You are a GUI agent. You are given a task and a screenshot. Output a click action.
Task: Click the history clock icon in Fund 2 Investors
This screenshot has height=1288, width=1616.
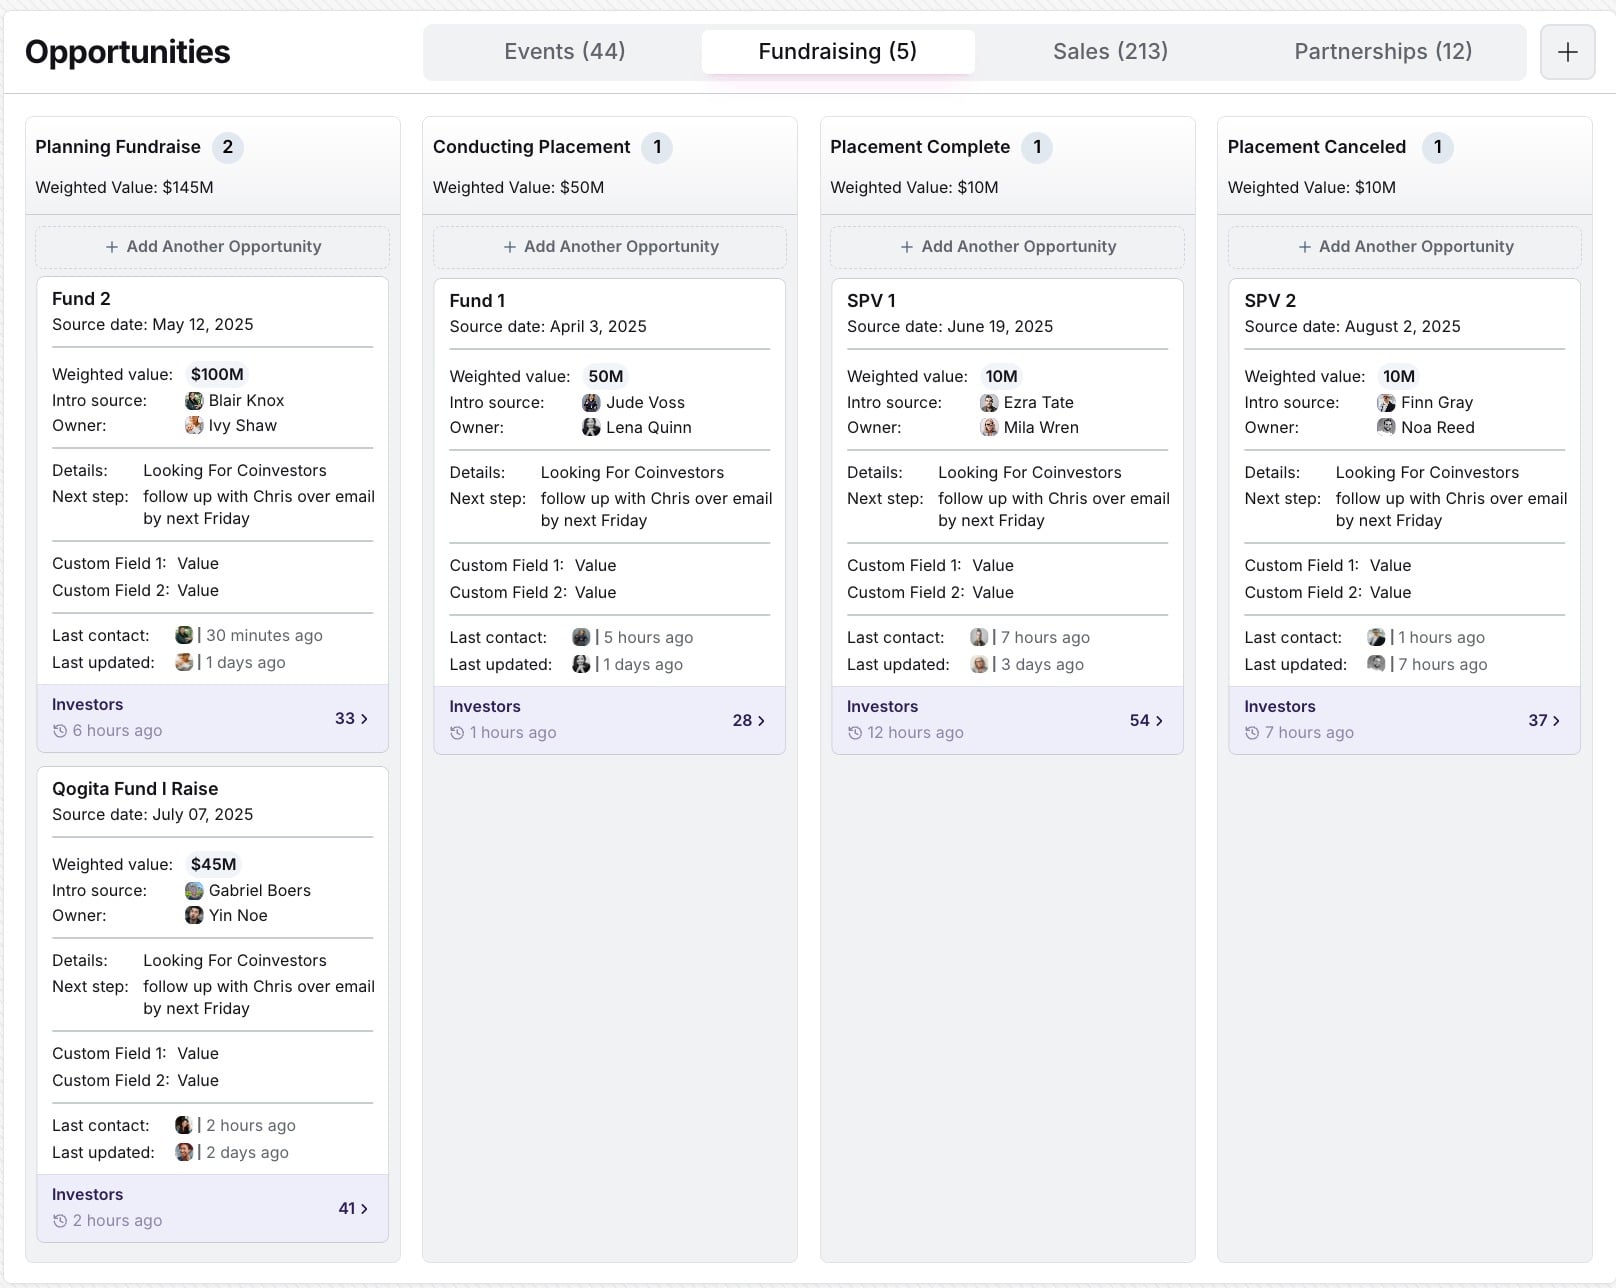coord(60,731)
